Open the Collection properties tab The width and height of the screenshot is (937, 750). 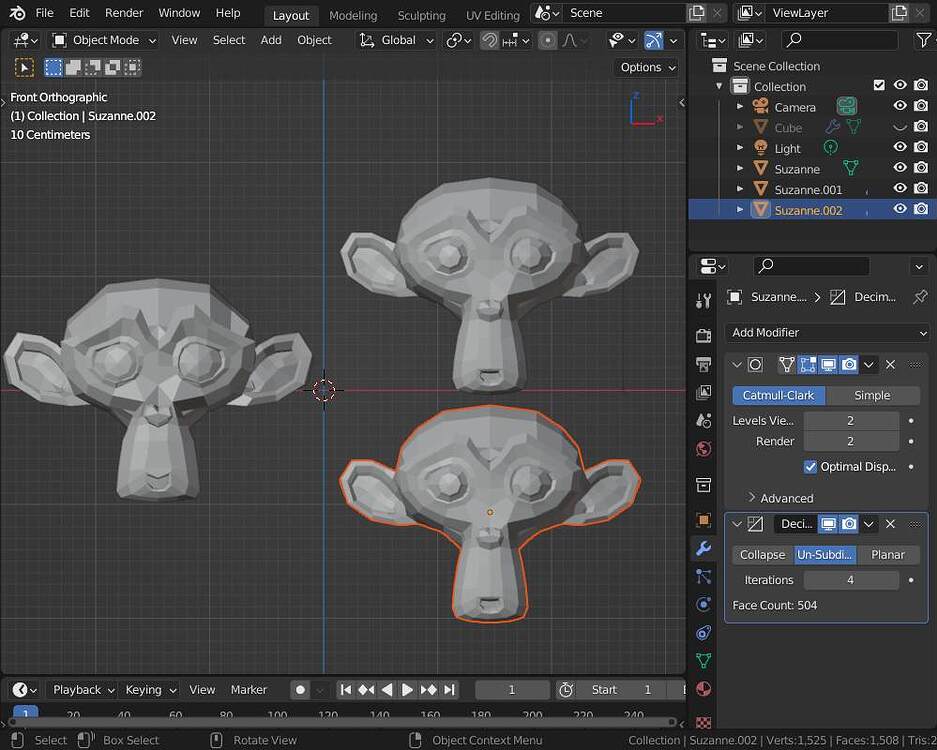(703, 485)
